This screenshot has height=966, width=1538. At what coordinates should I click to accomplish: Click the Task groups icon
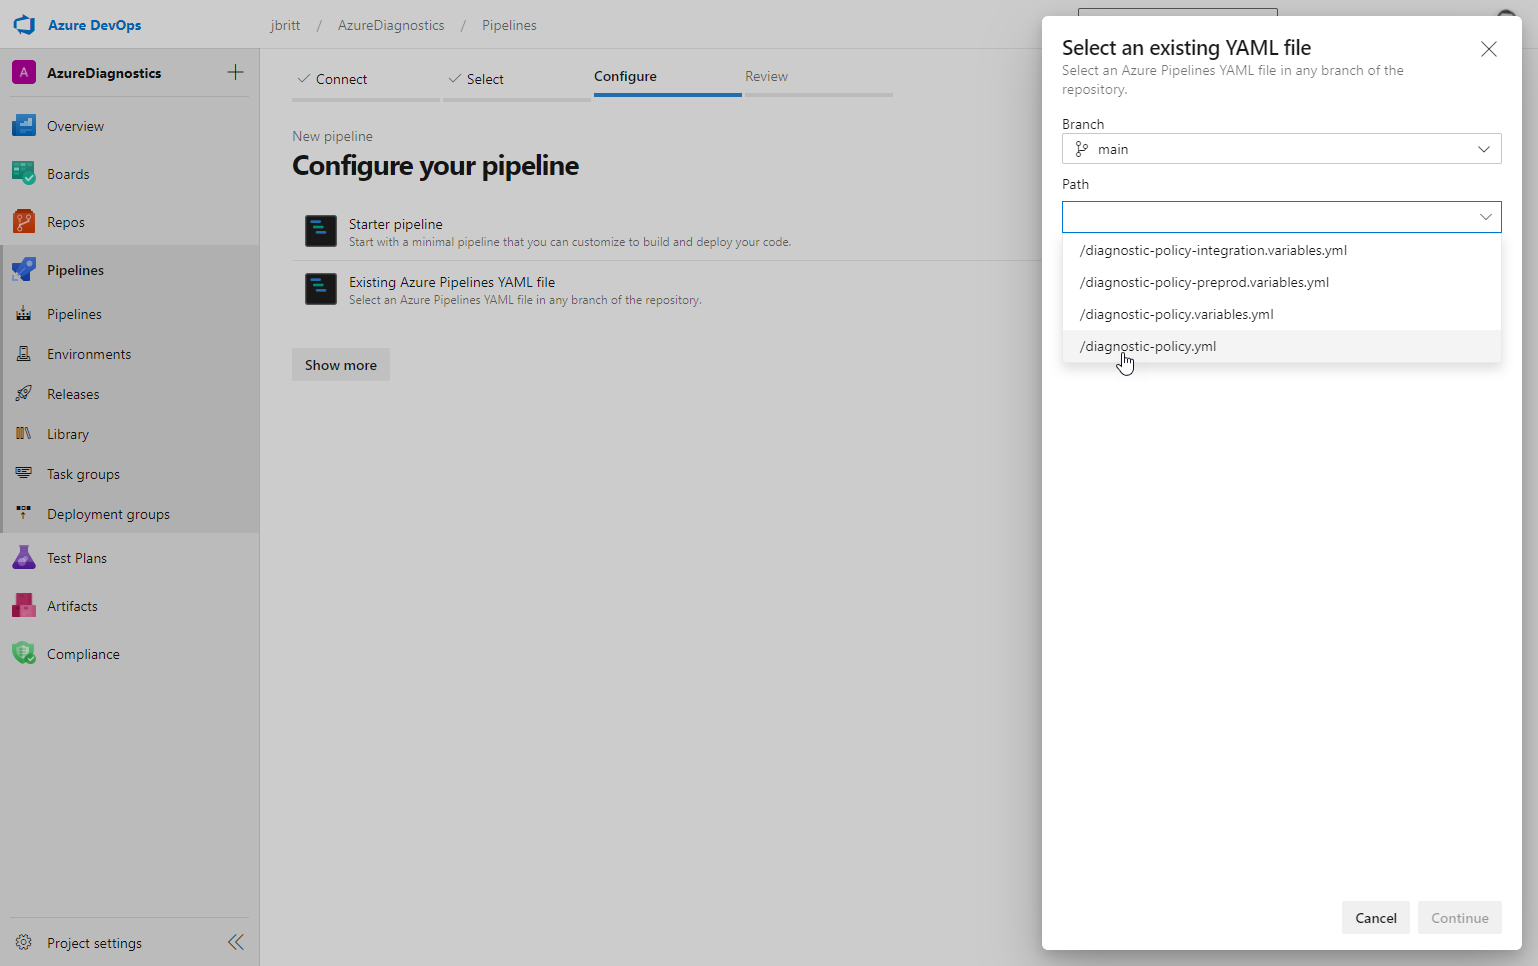coord(24,474)
